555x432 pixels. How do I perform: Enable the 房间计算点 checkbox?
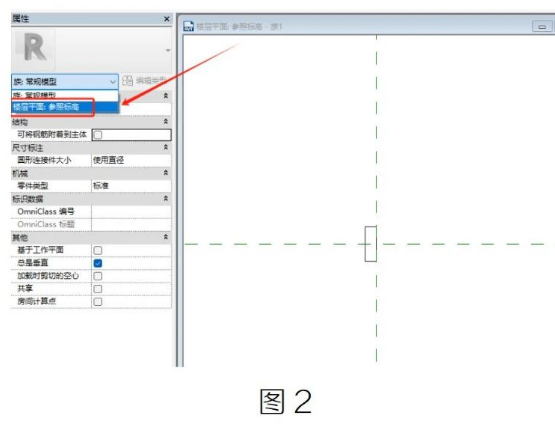click(x=98, y=302)
